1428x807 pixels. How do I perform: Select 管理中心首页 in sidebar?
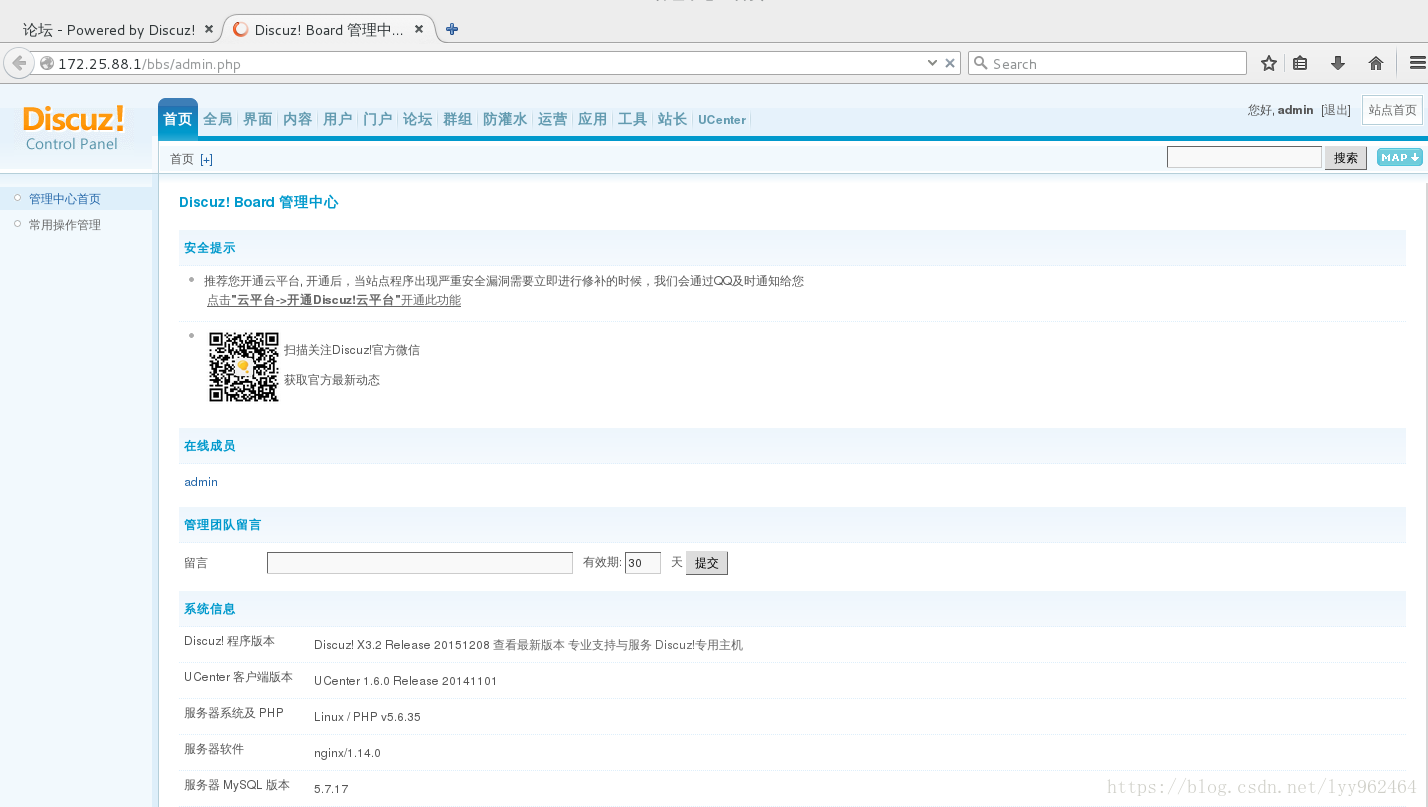65,199
